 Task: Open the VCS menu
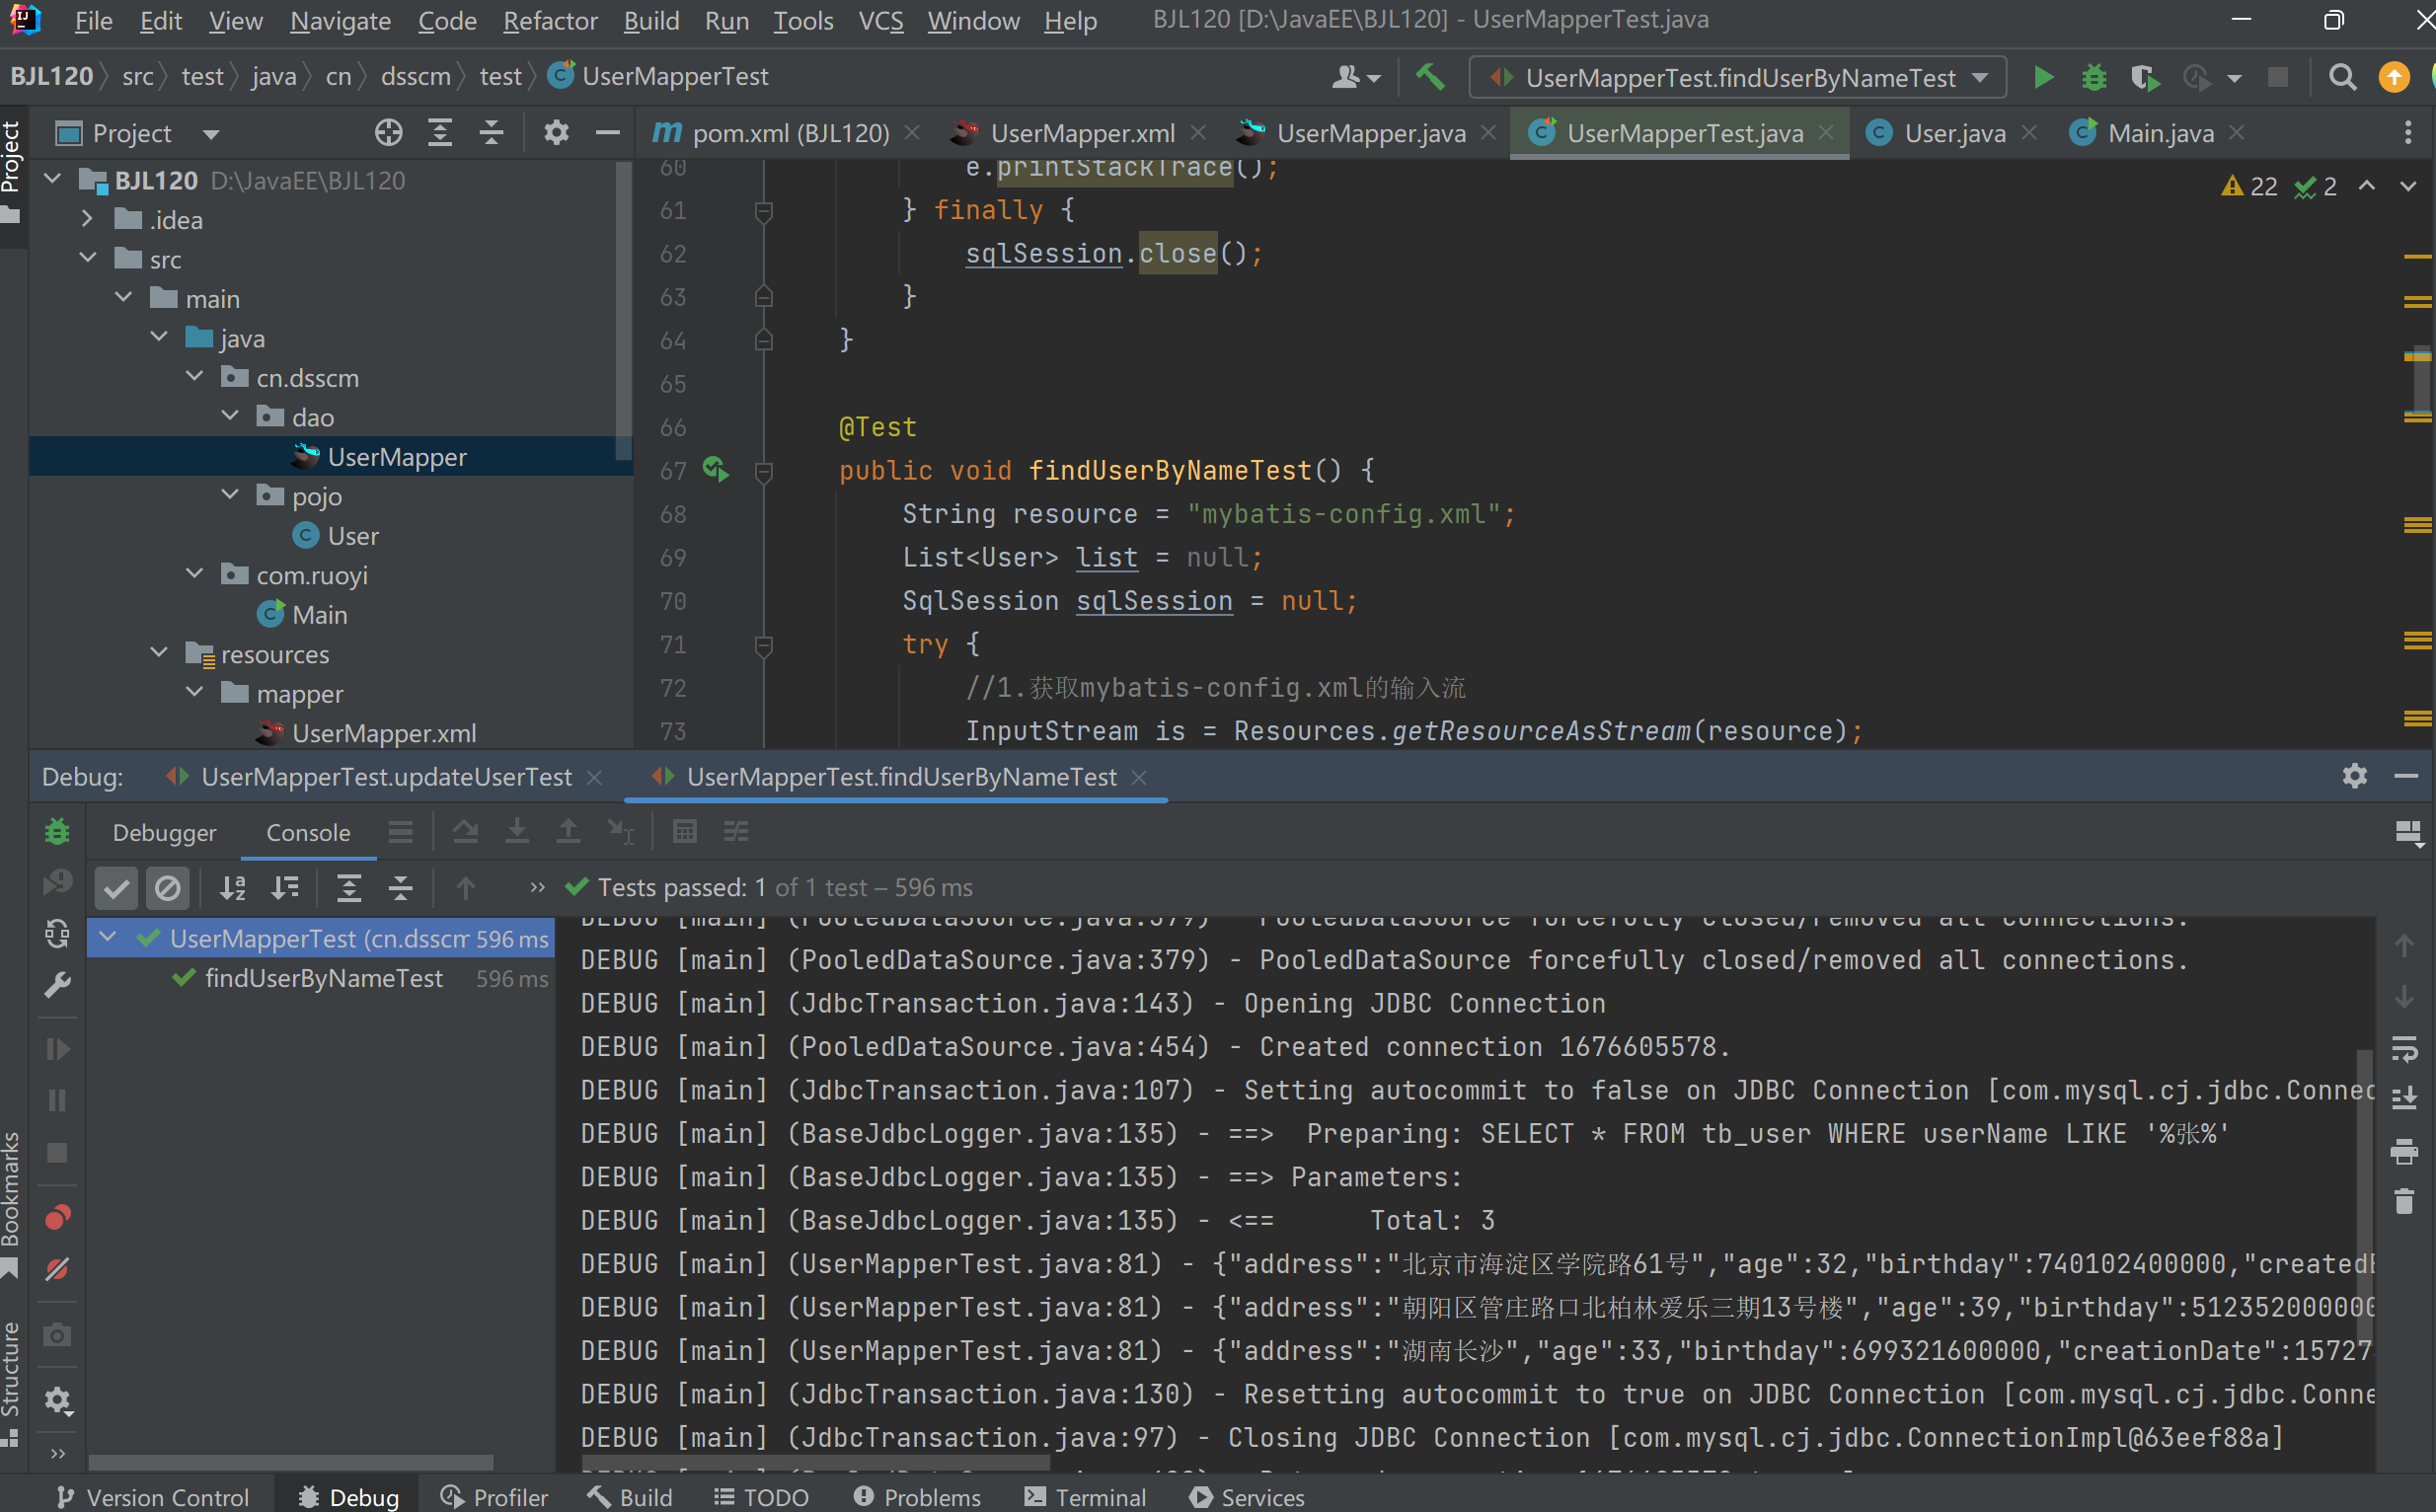click(x=880, y=20)
